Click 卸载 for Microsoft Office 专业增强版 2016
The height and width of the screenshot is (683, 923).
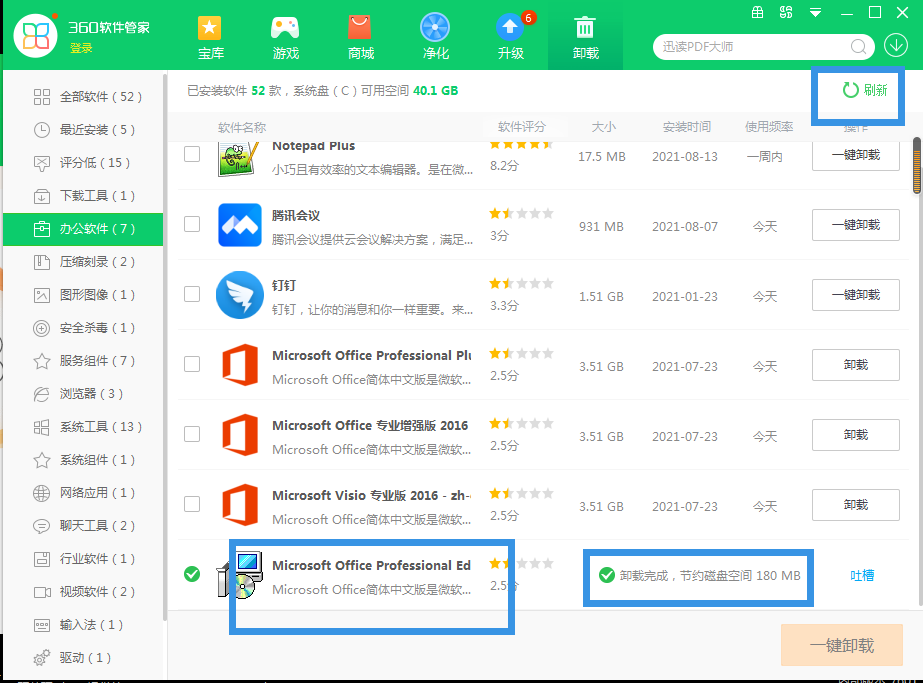(x=856, y=435)
